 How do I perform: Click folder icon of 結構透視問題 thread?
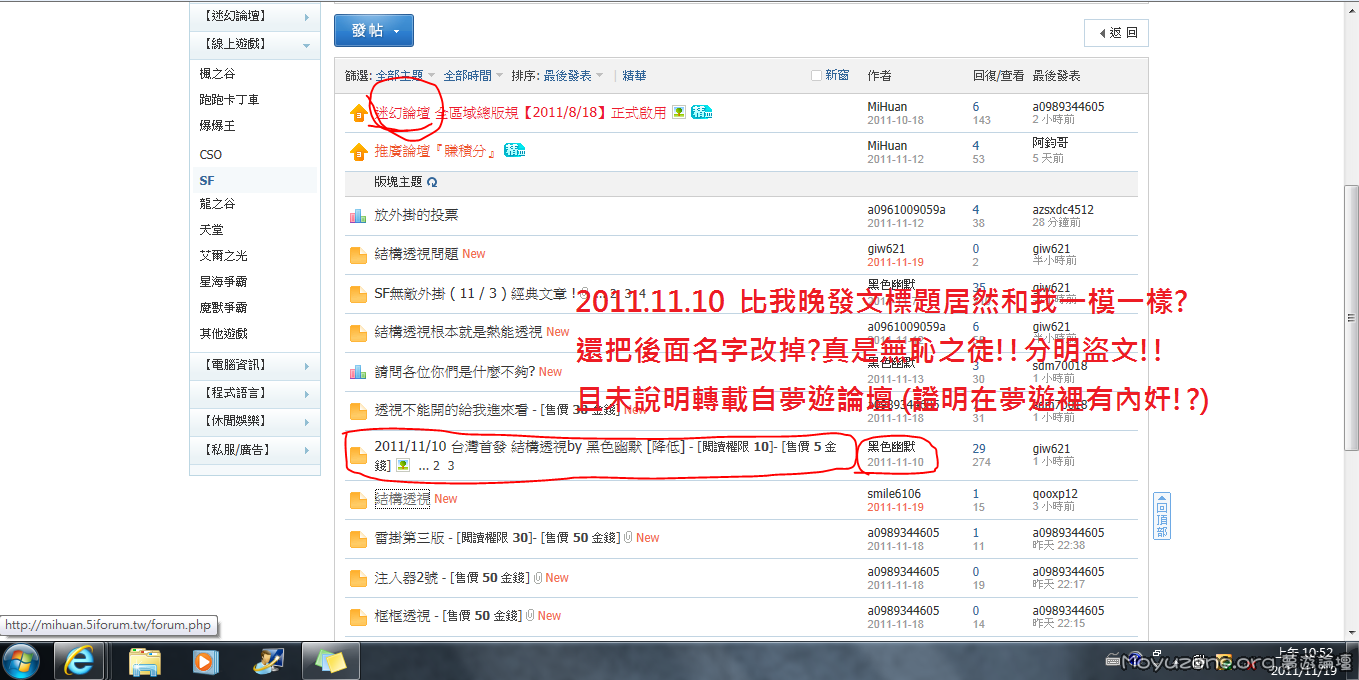click(358, 255)
